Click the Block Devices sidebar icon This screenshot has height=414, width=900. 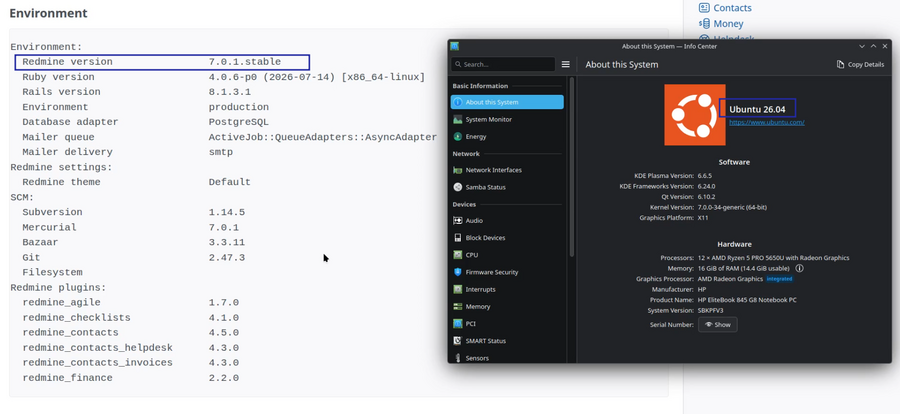click(457, 238)
